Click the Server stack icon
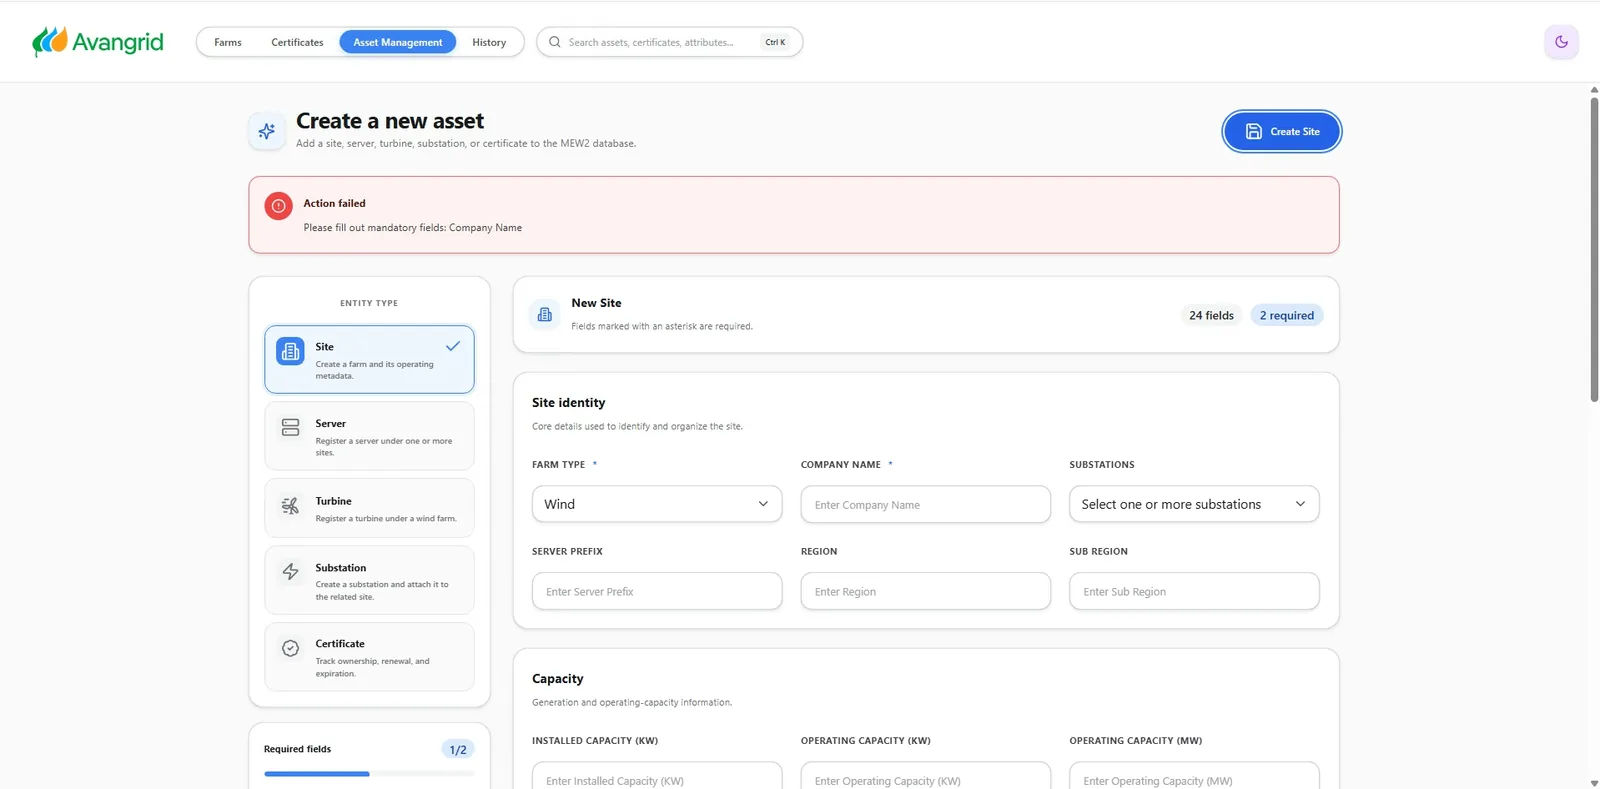The height and width of the screenshot is (789, 1600). point(290,427)
